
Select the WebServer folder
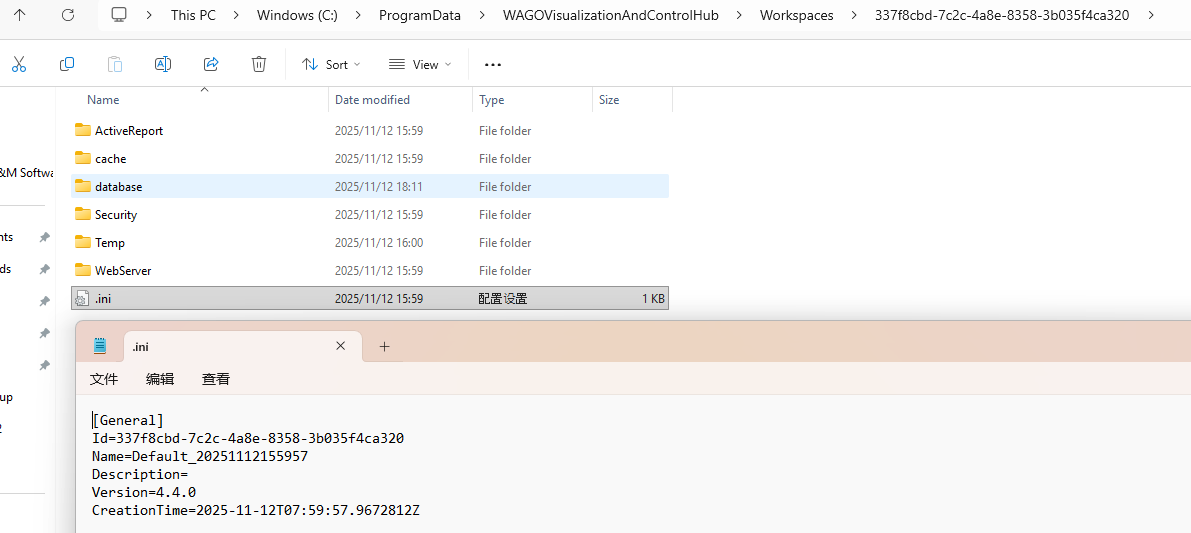coord(123,271)
